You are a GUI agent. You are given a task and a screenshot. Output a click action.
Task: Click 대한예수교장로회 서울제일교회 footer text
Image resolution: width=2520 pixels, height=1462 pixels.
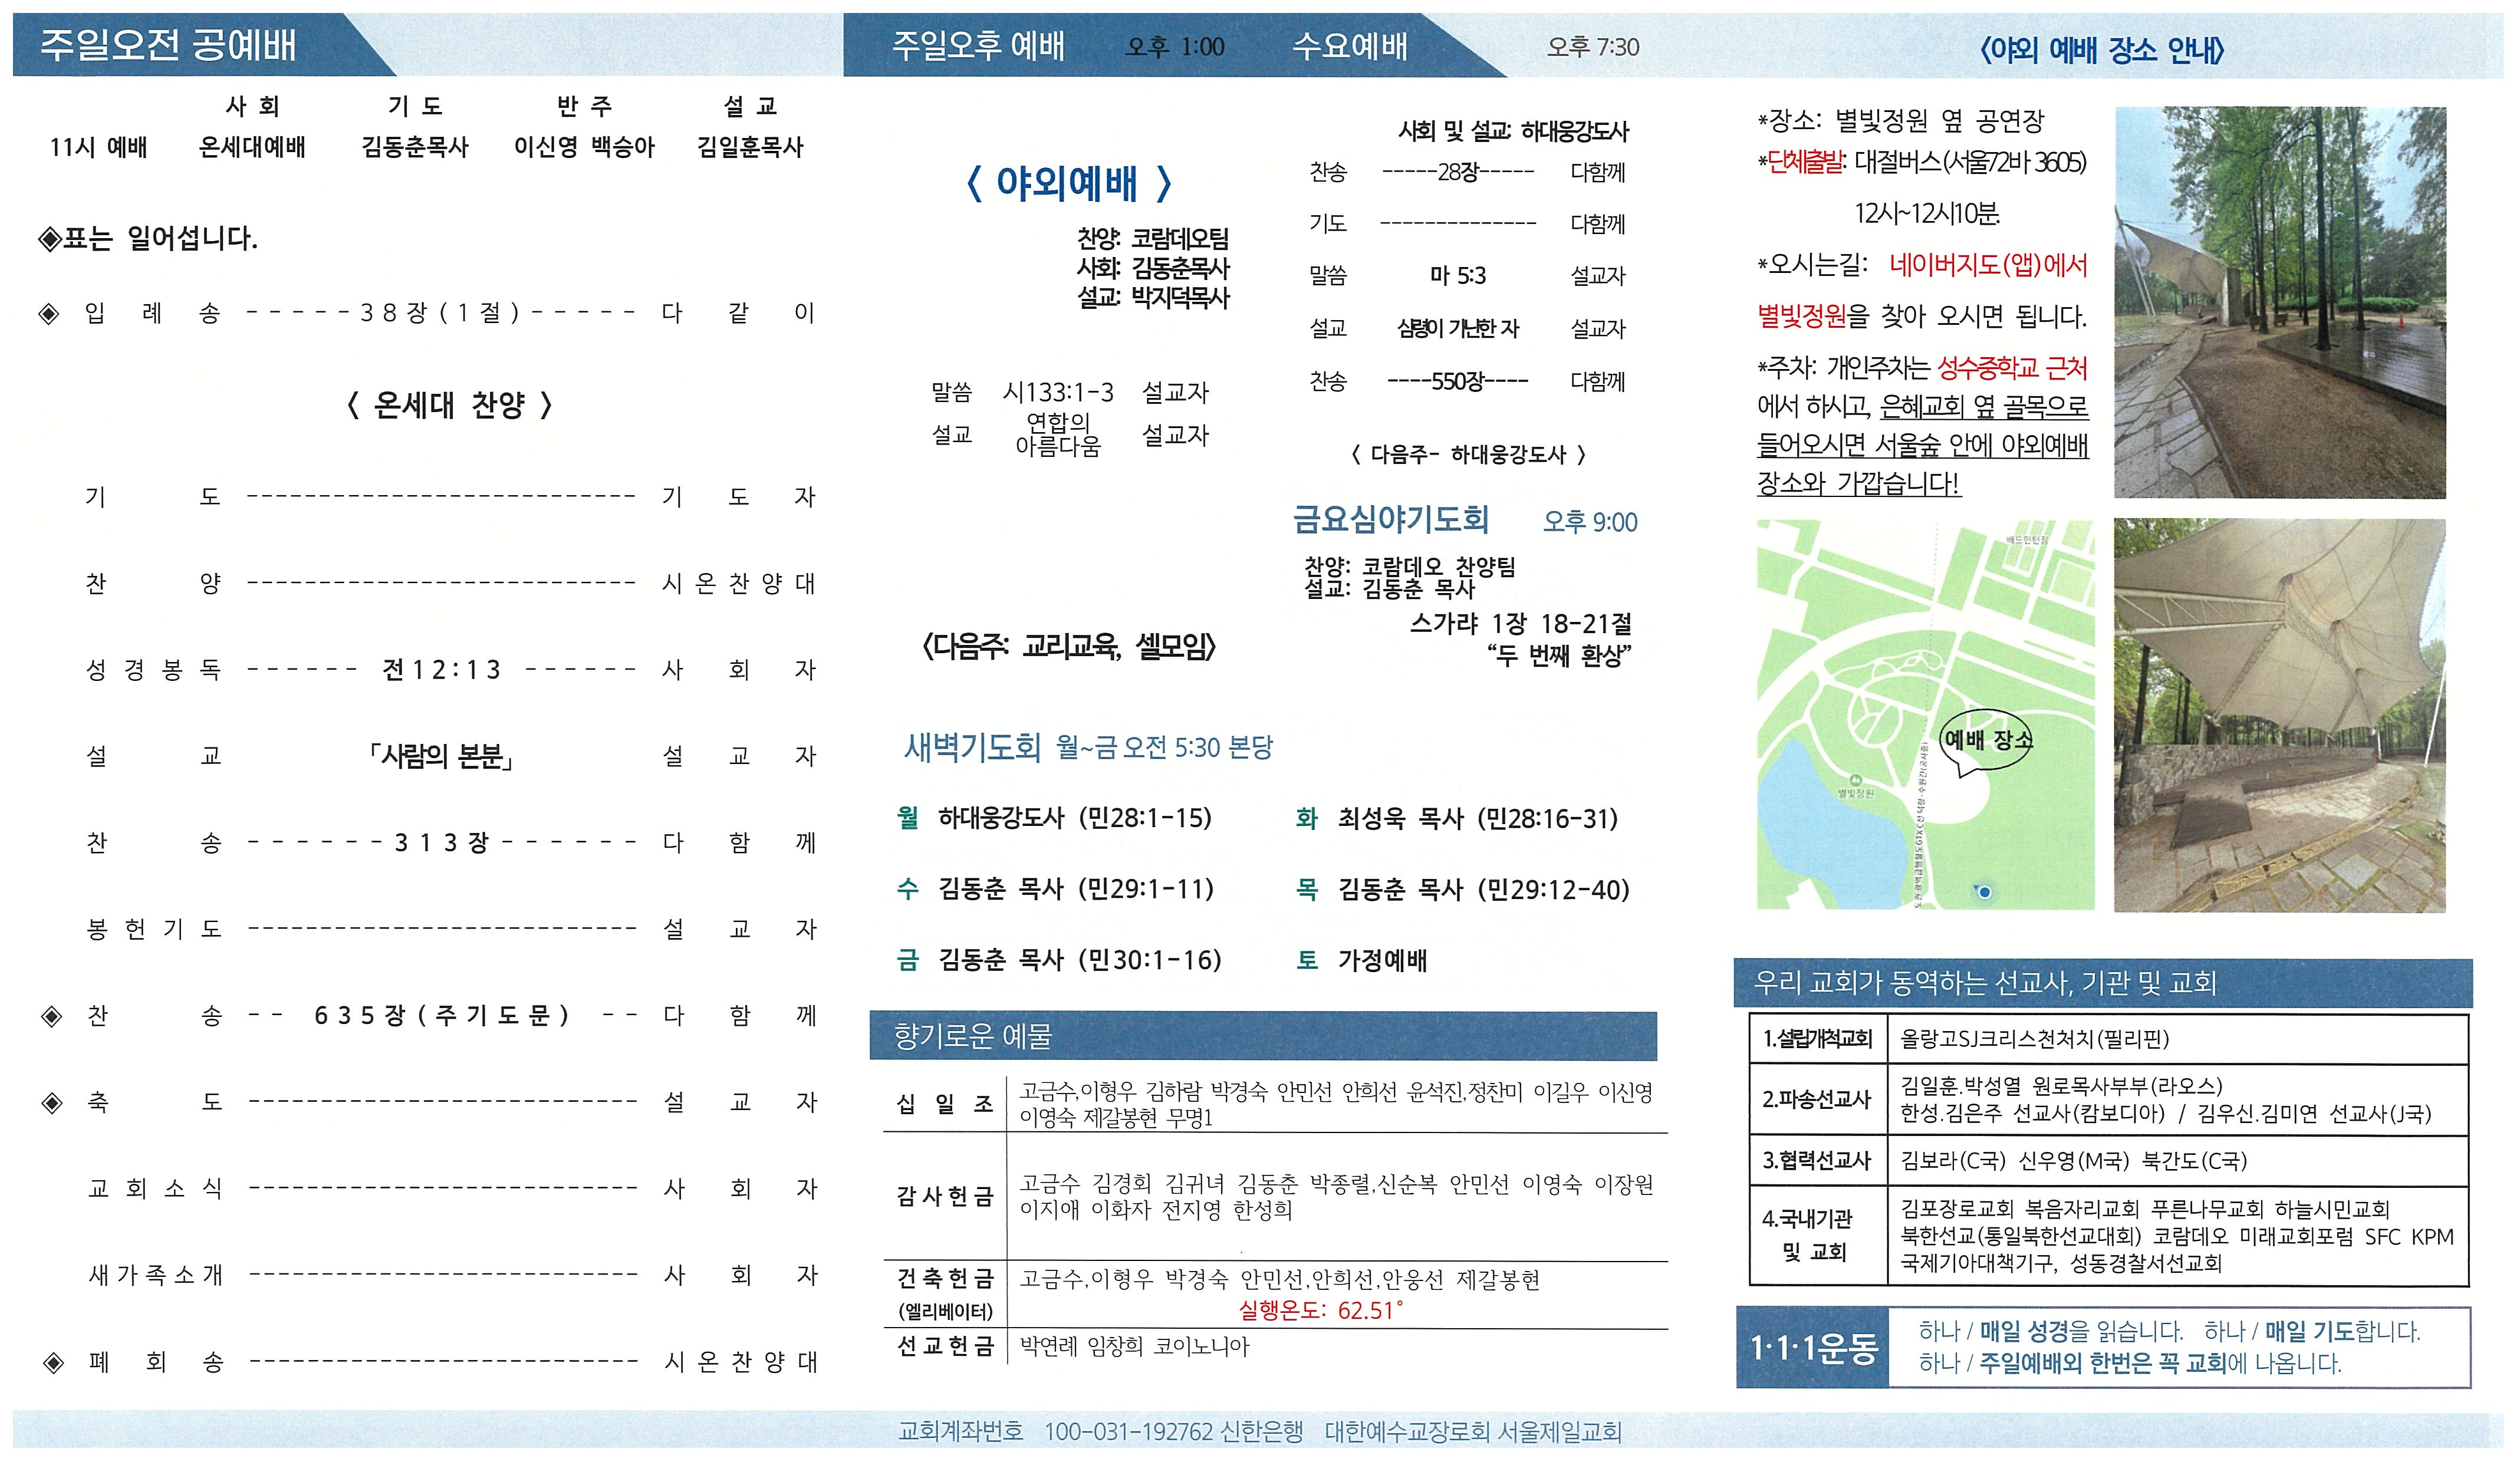point(1472,1432)
